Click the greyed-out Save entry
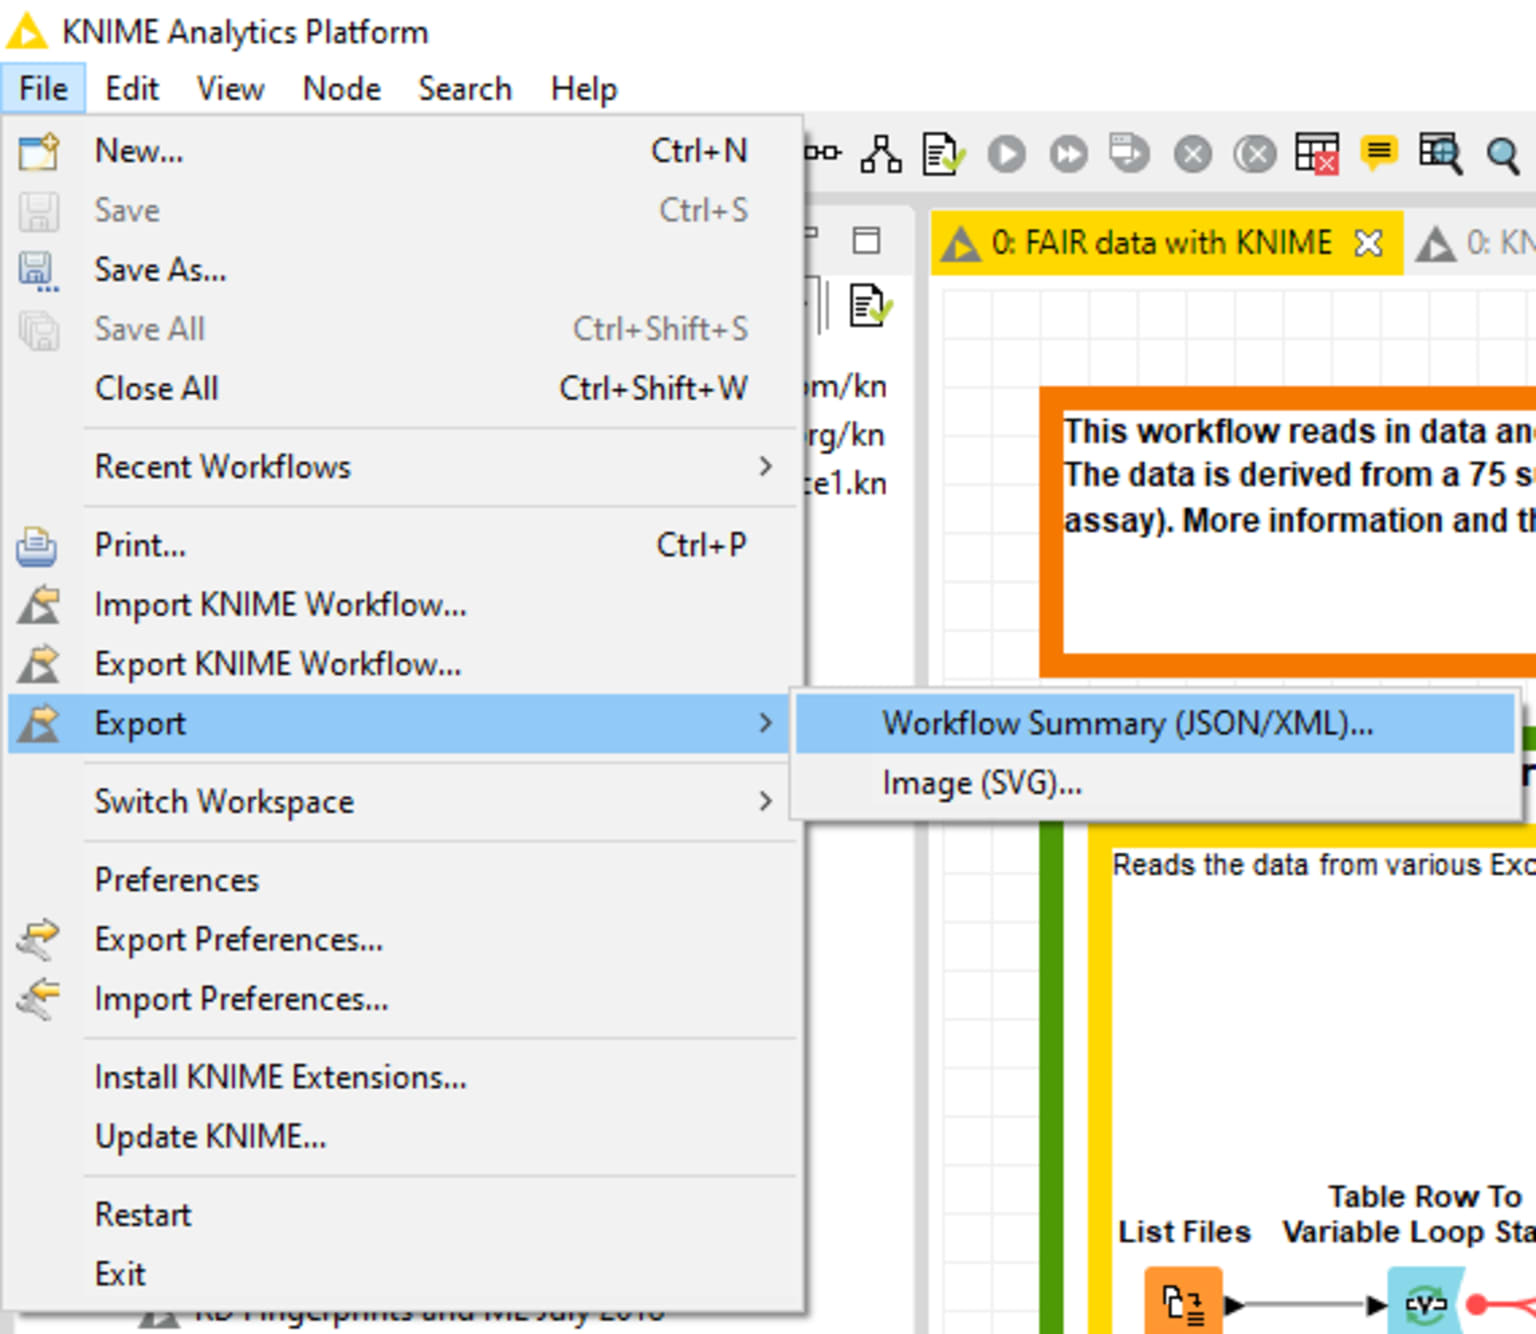The width and height of the screenshot is (1536, 1334). pos(404,210)
